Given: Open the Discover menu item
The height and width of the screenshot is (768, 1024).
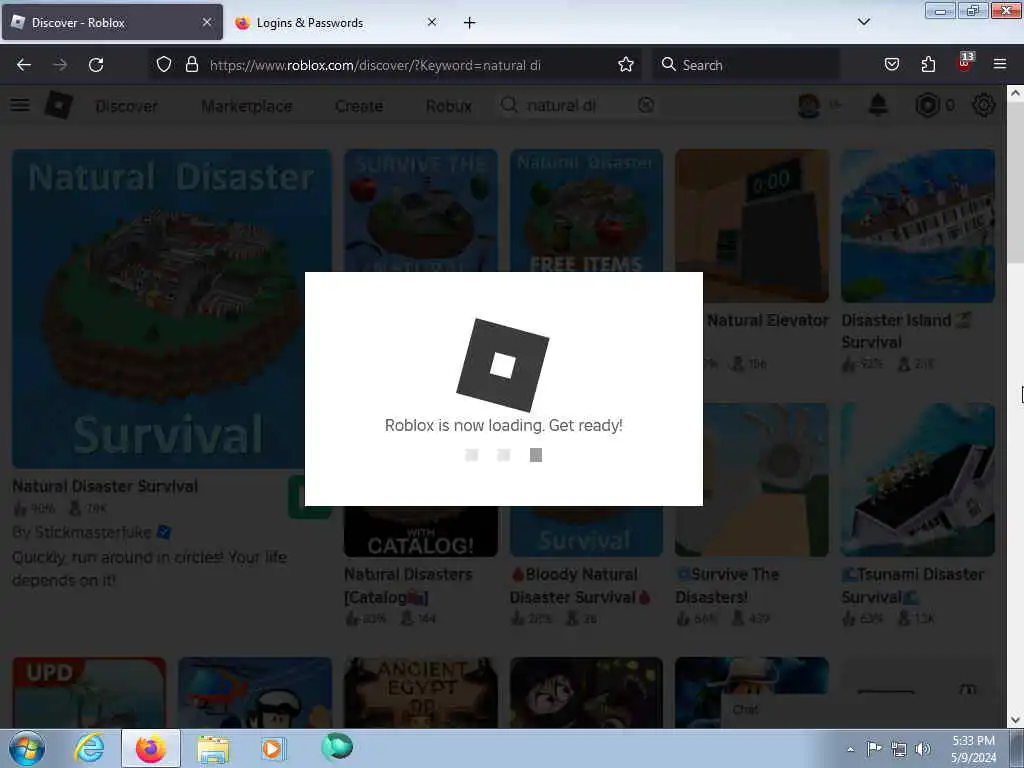Looking at the screenshot, I should point(127,106).
